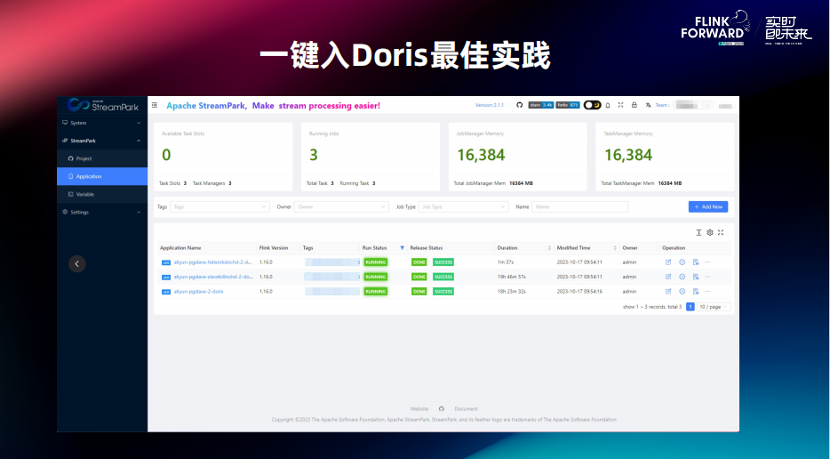This screenshot has width=830, height=460.
Task: Open the language translate icon
Action: [648, 105]
